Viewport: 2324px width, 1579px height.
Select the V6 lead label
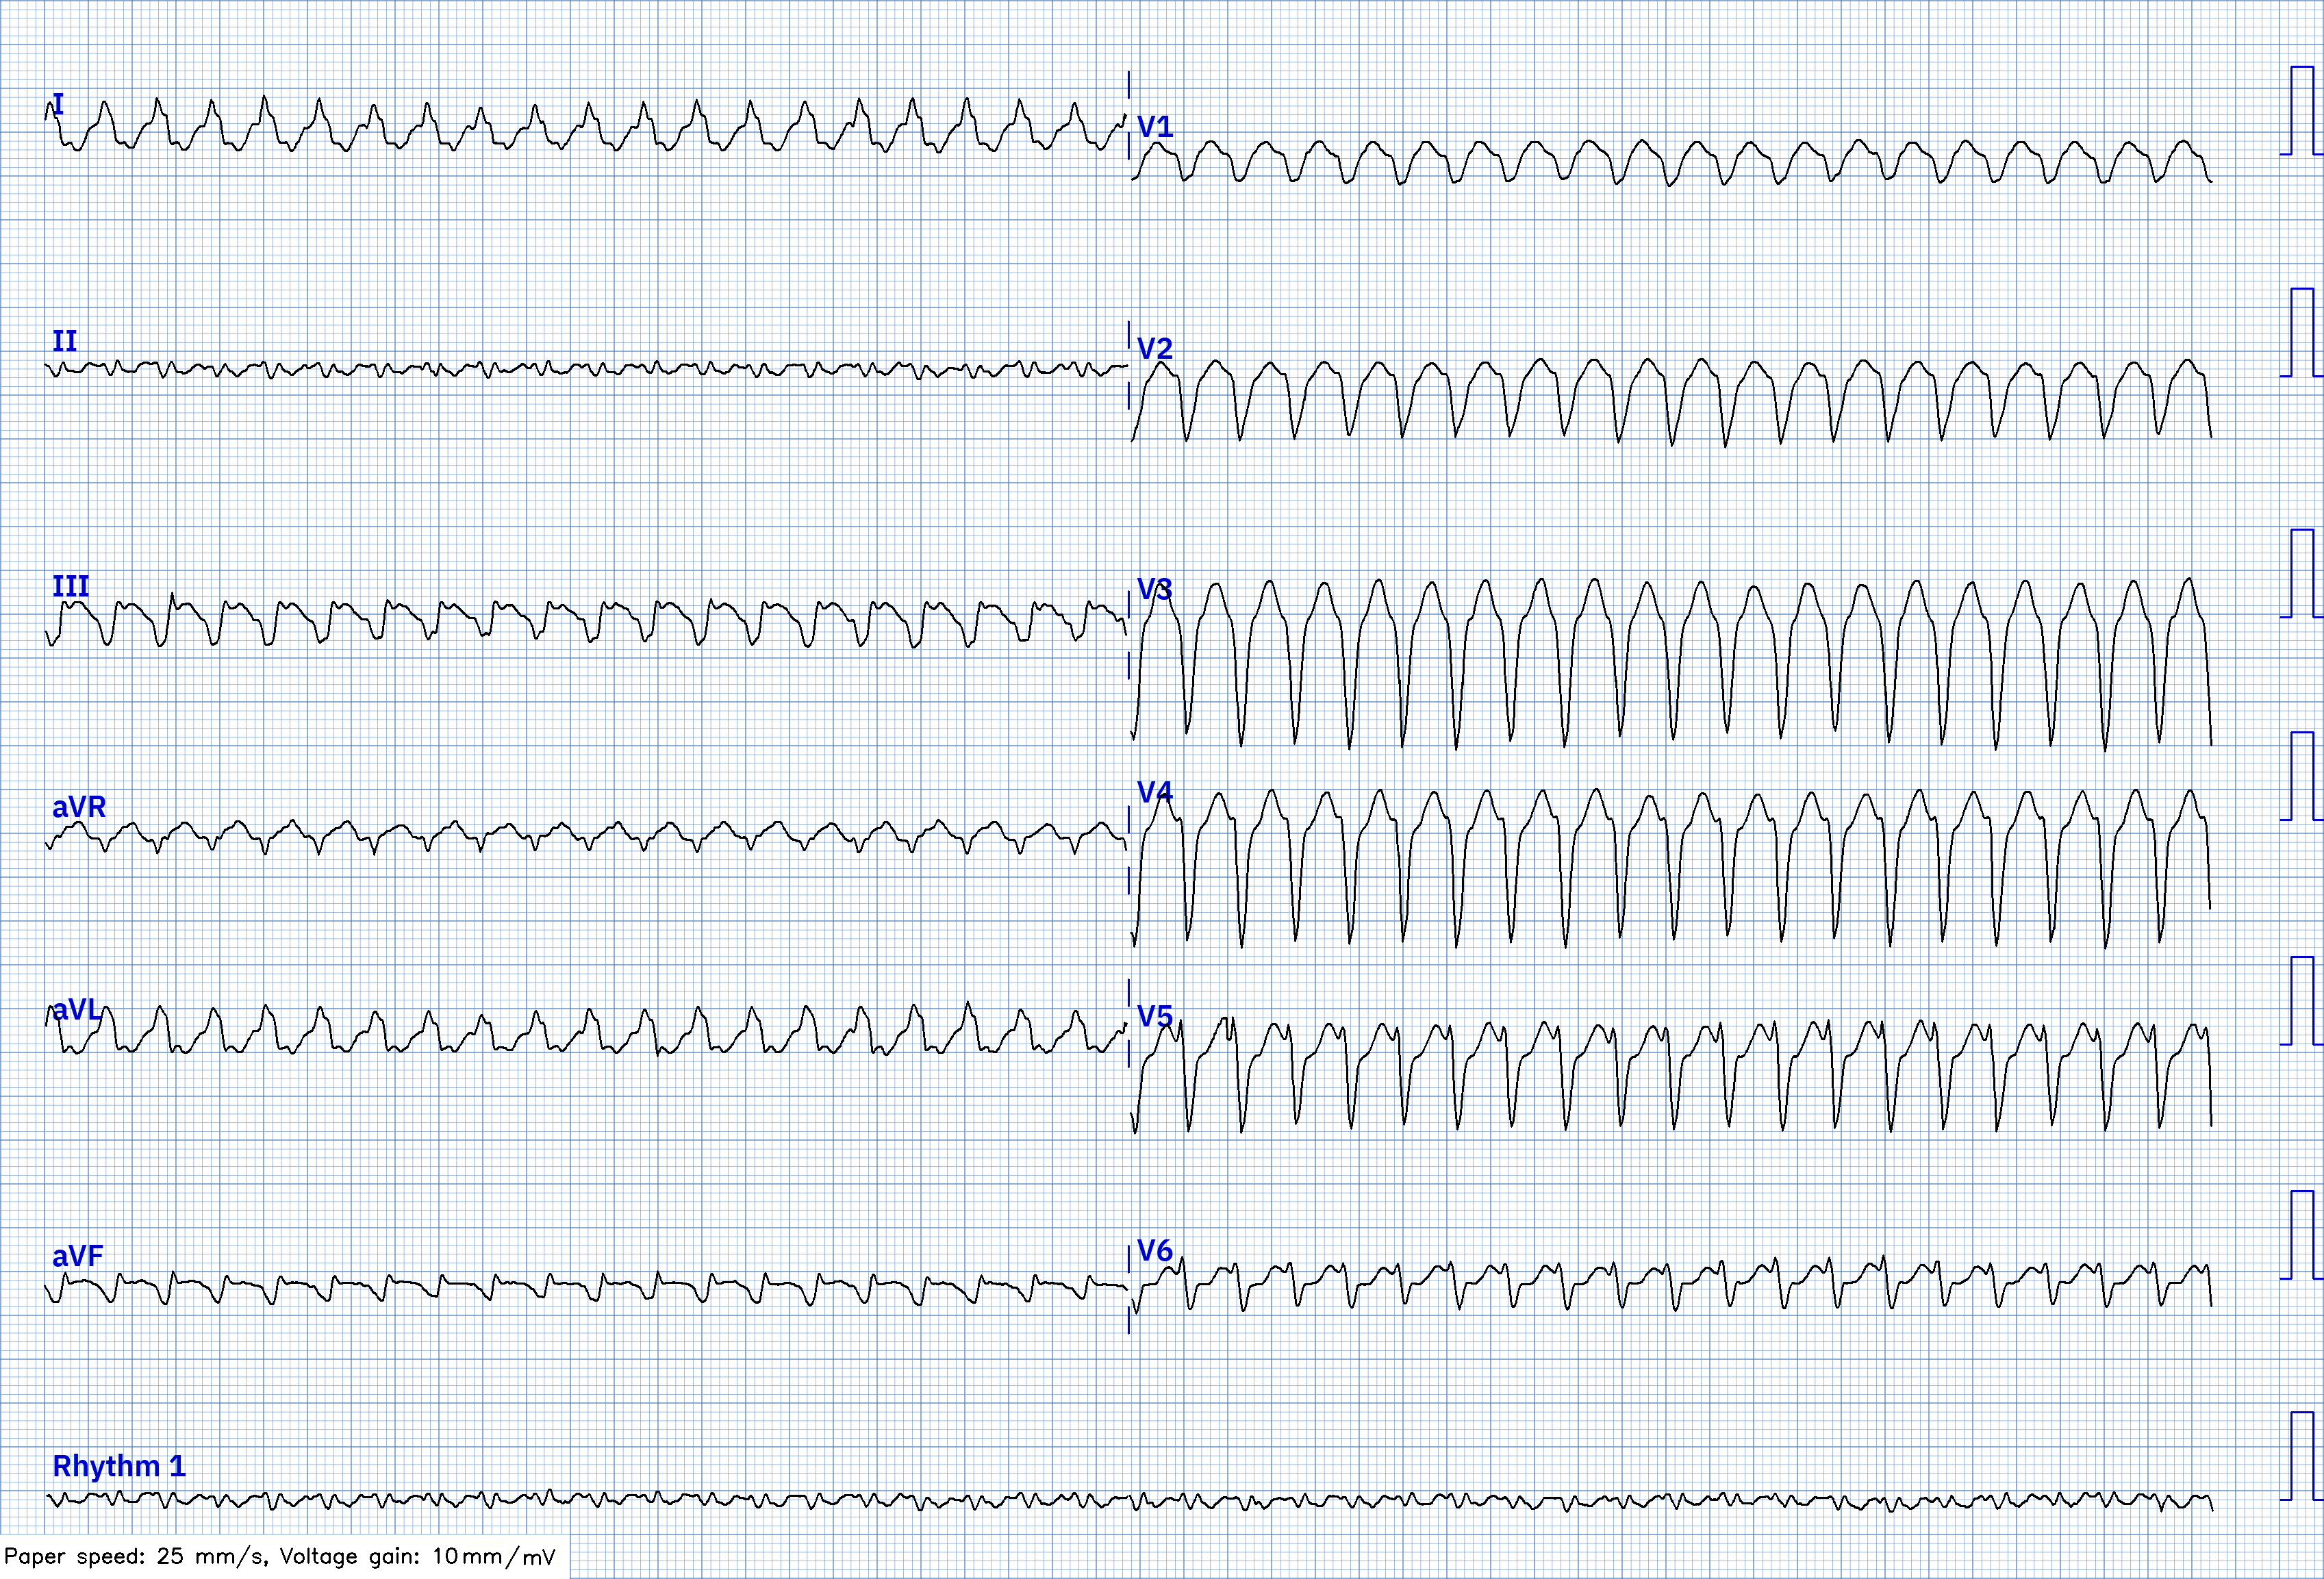1155,1250
